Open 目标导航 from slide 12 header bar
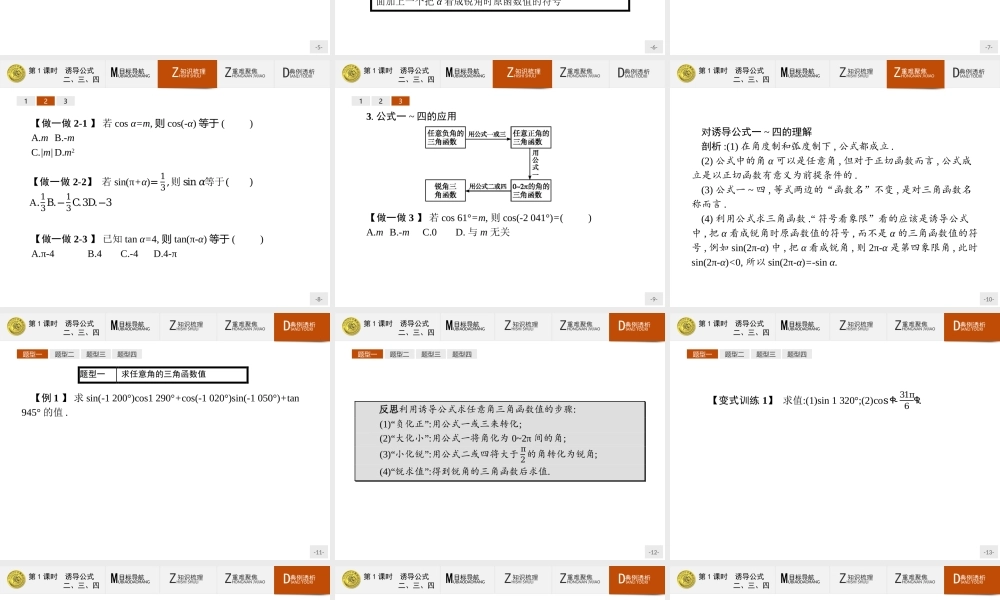 [464, 325]
